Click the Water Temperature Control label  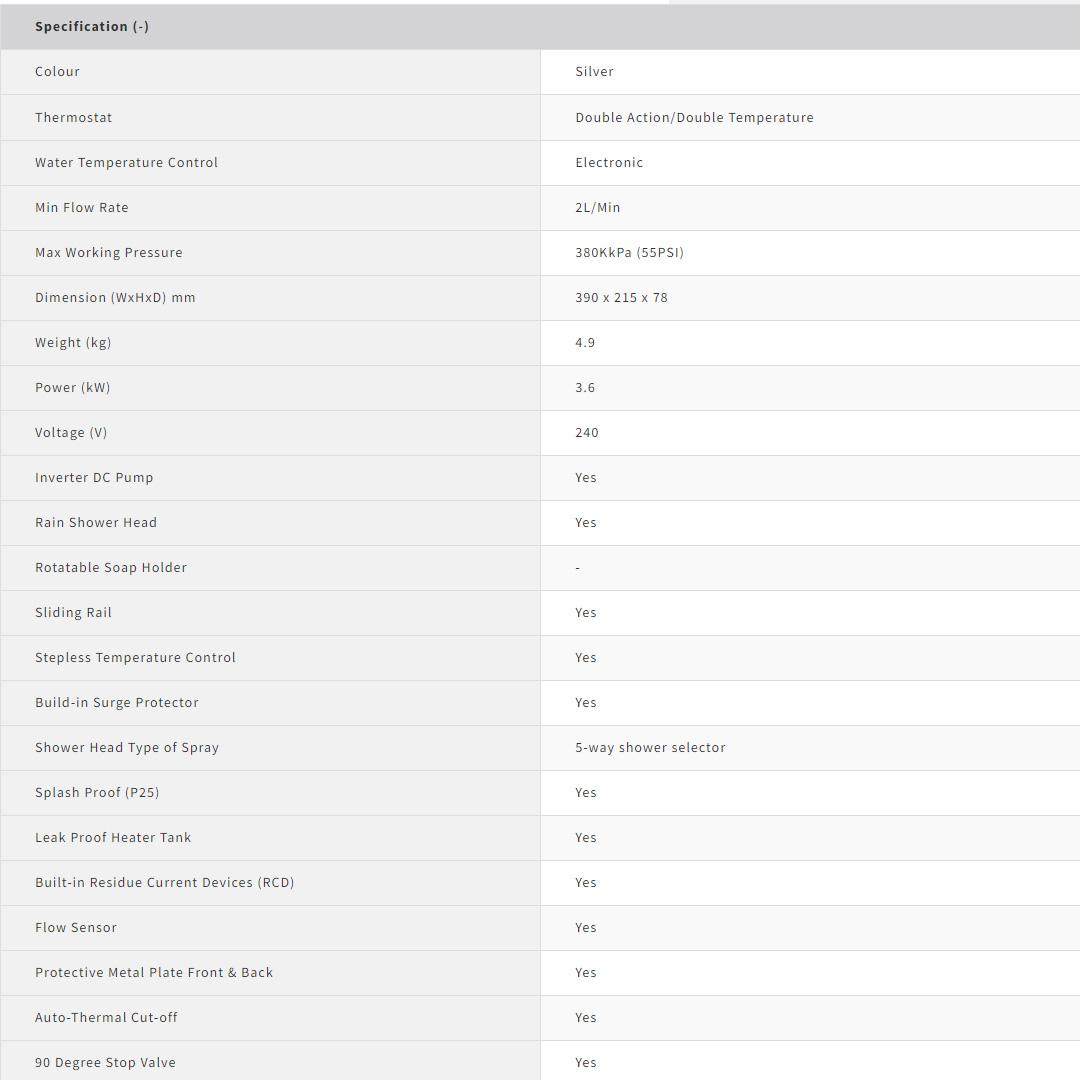pos(126,163)
